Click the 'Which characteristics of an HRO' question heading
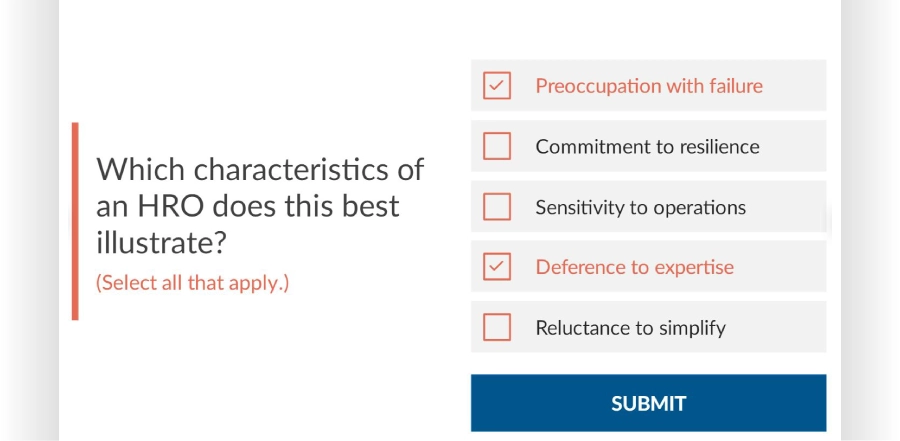 click(260, 206)
